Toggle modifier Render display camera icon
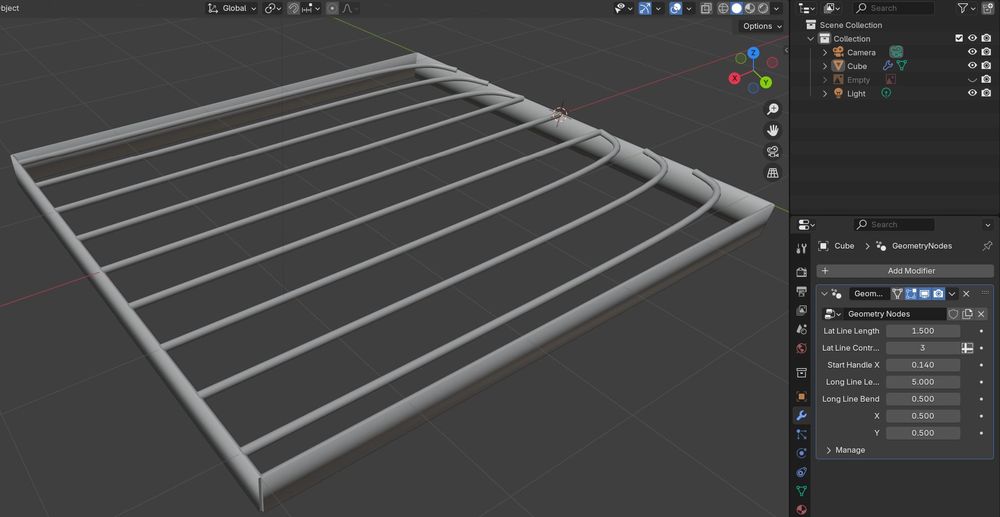 [x=938, y=294]
